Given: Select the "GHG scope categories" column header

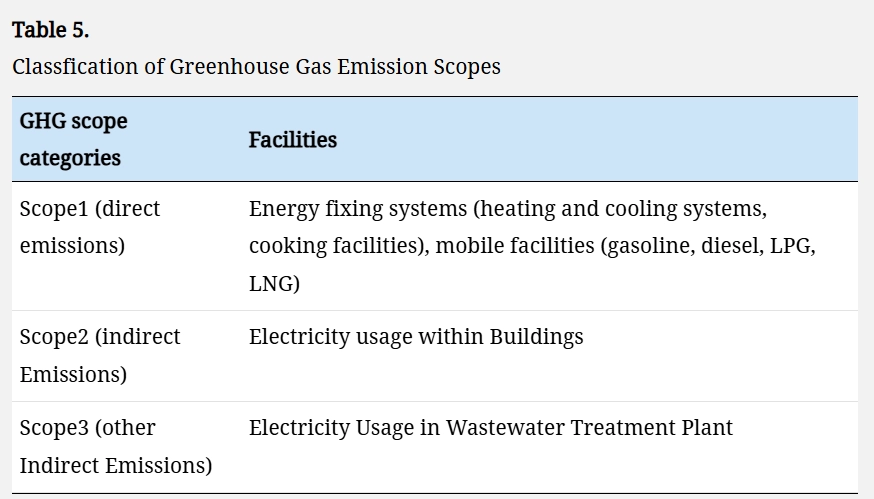Looking at the screenshot, I should click(x=74, y=139).
